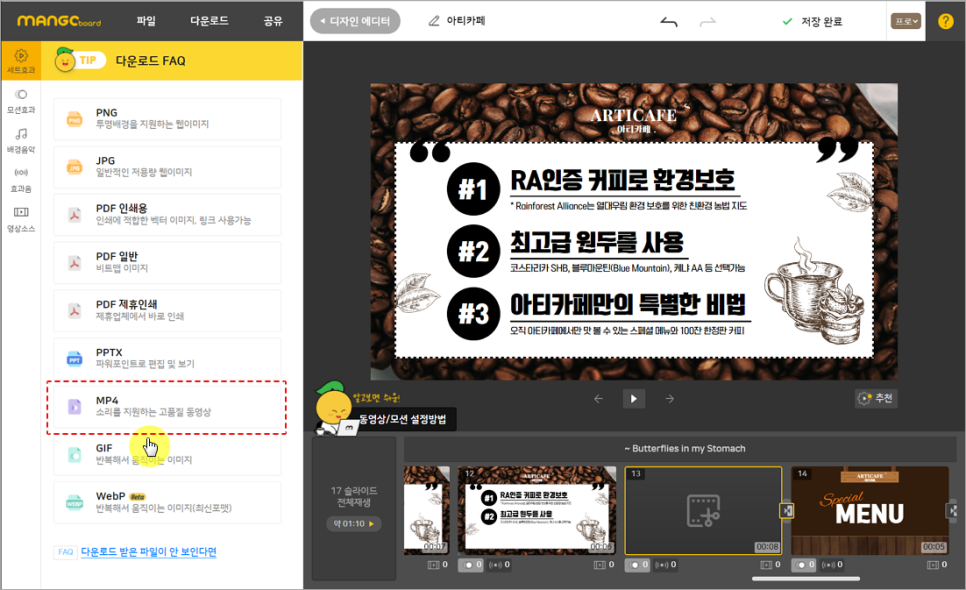Click the PPTX file icon
The image size is (966, 590).
pos(75,358)
